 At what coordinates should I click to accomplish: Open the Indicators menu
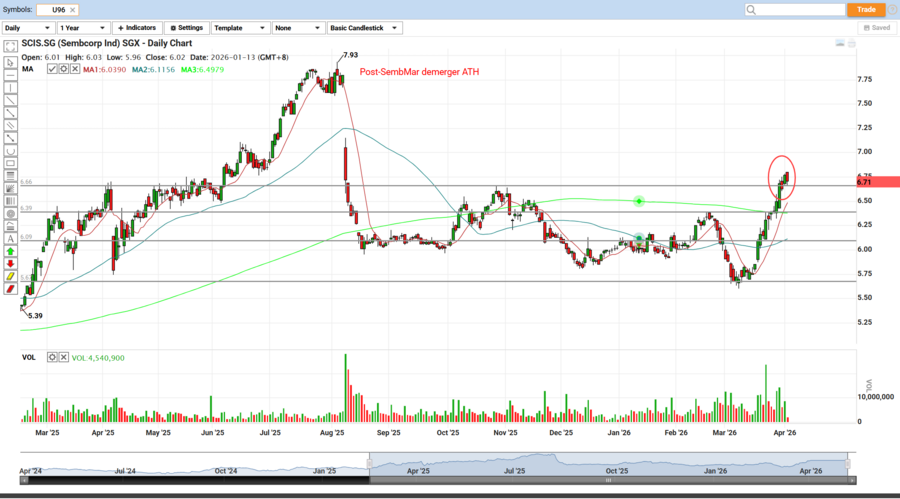138,28
